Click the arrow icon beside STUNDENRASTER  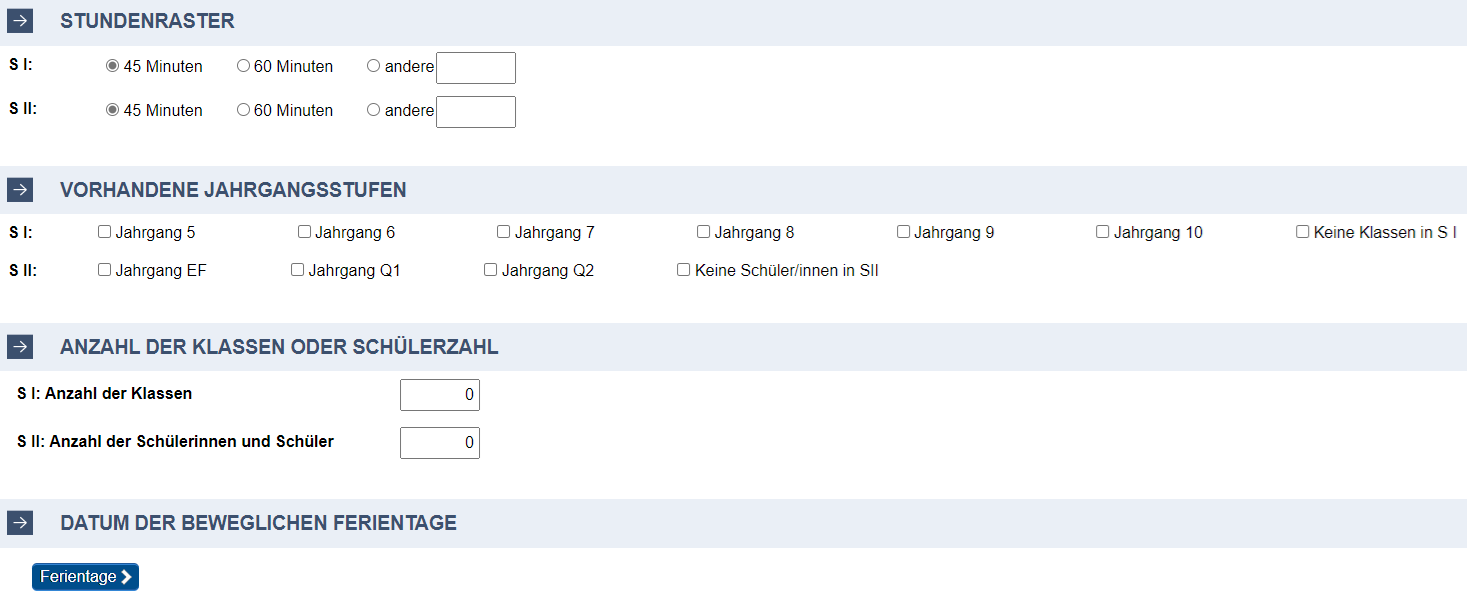point(20,21)
